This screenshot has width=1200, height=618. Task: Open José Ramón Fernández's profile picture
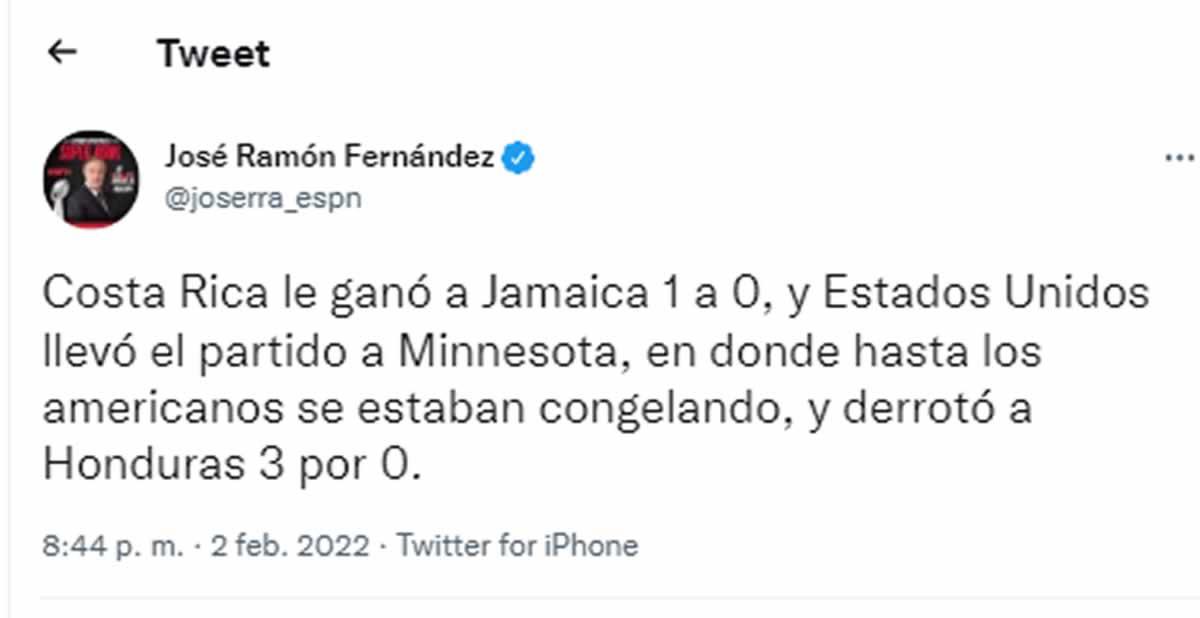pyautogui.click(x=91, y=179)
